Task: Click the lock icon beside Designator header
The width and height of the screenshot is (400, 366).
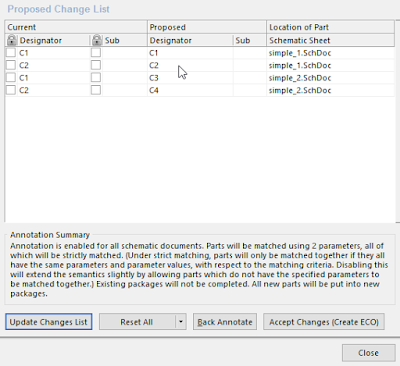Action: pos(11,40)
